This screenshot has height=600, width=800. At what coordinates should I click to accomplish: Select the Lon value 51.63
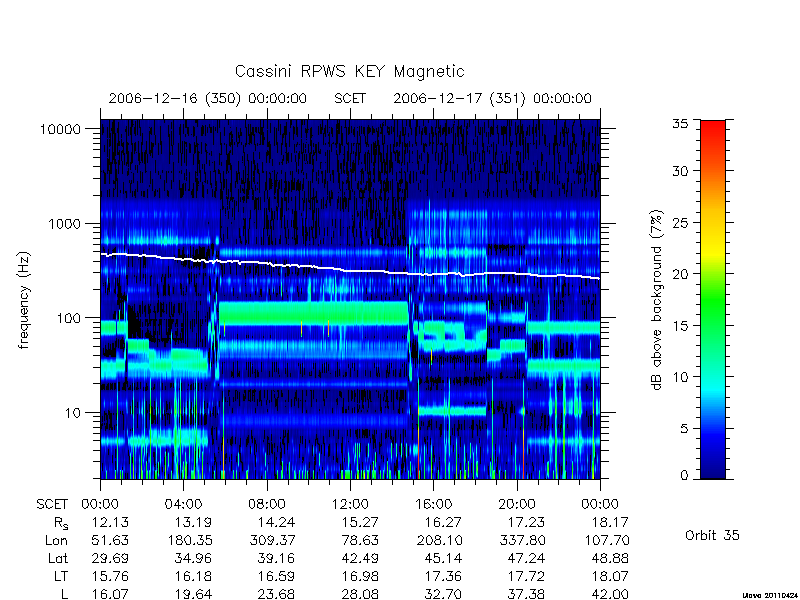pos(110,540)
